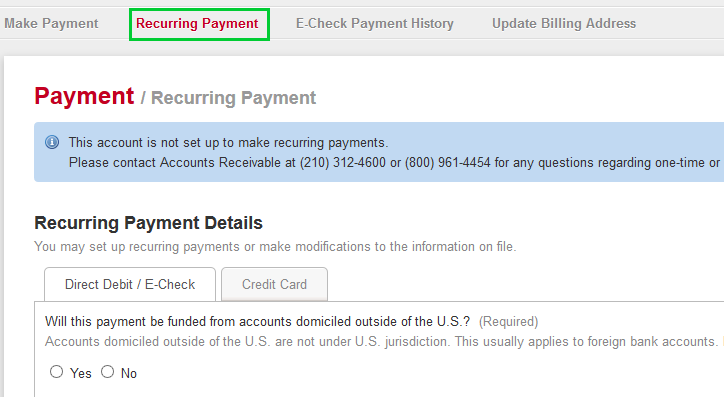
Task: Click the gray Recurring Payment breadcrumb text
Action: click(x=234, y=98)
